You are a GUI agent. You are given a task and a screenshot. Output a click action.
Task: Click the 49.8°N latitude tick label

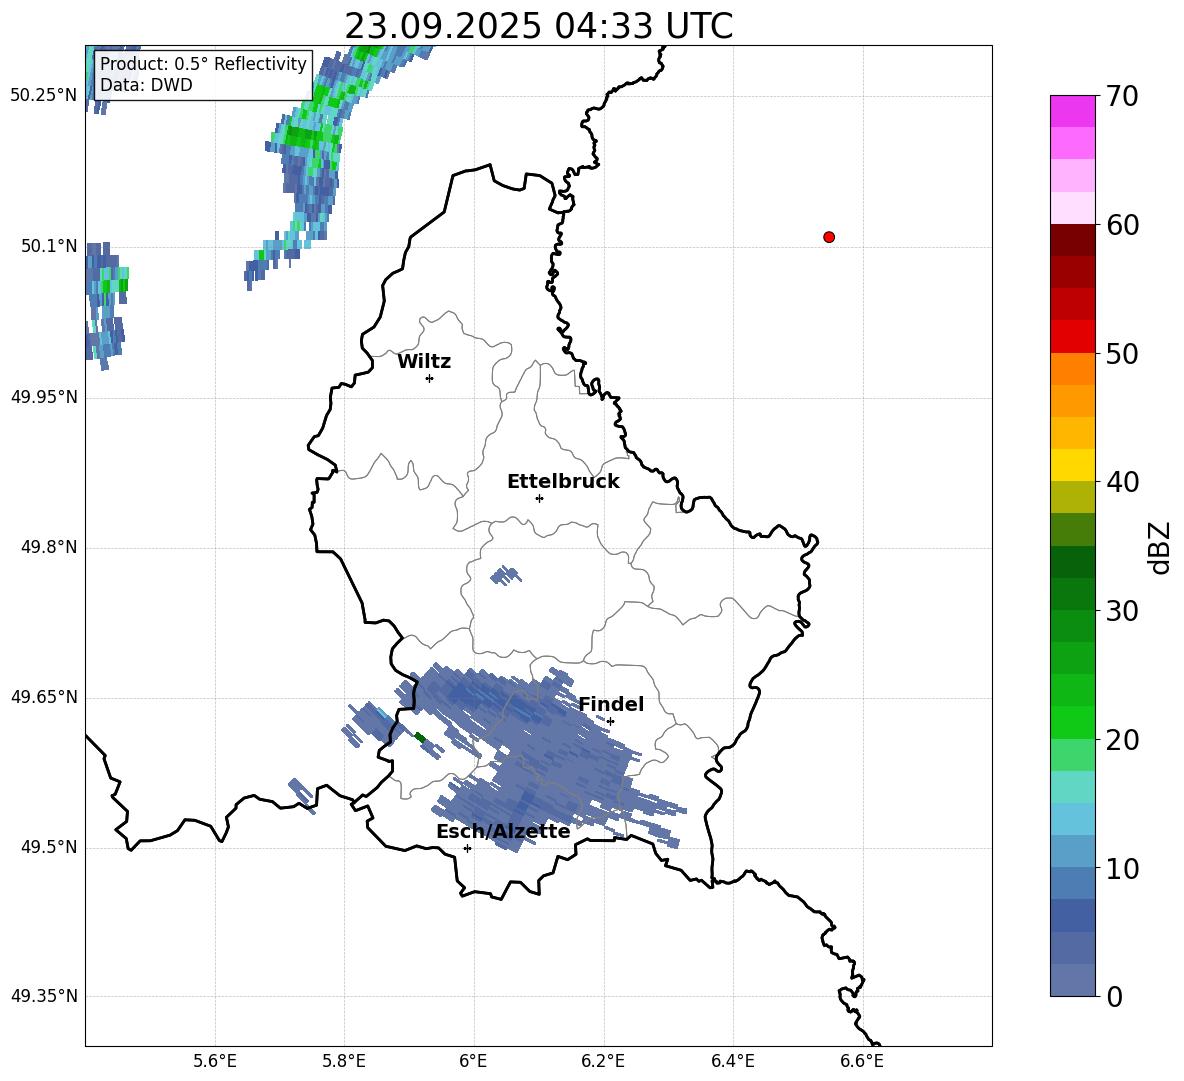49,547
